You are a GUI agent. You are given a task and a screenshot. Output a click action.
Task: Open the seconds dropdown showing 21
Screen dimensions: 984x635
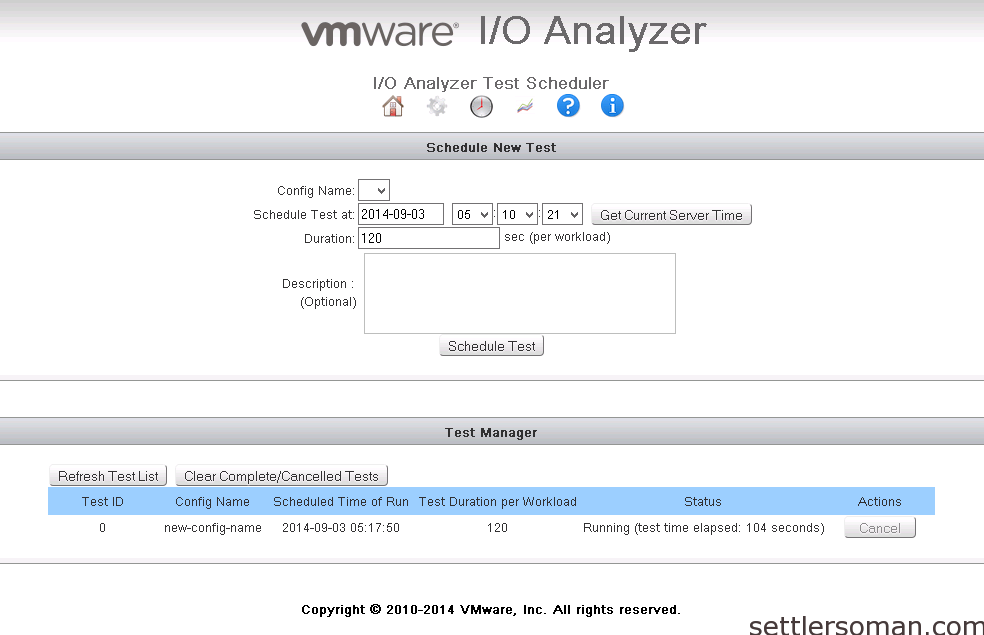pyautogui.click(x=562, y=215)
